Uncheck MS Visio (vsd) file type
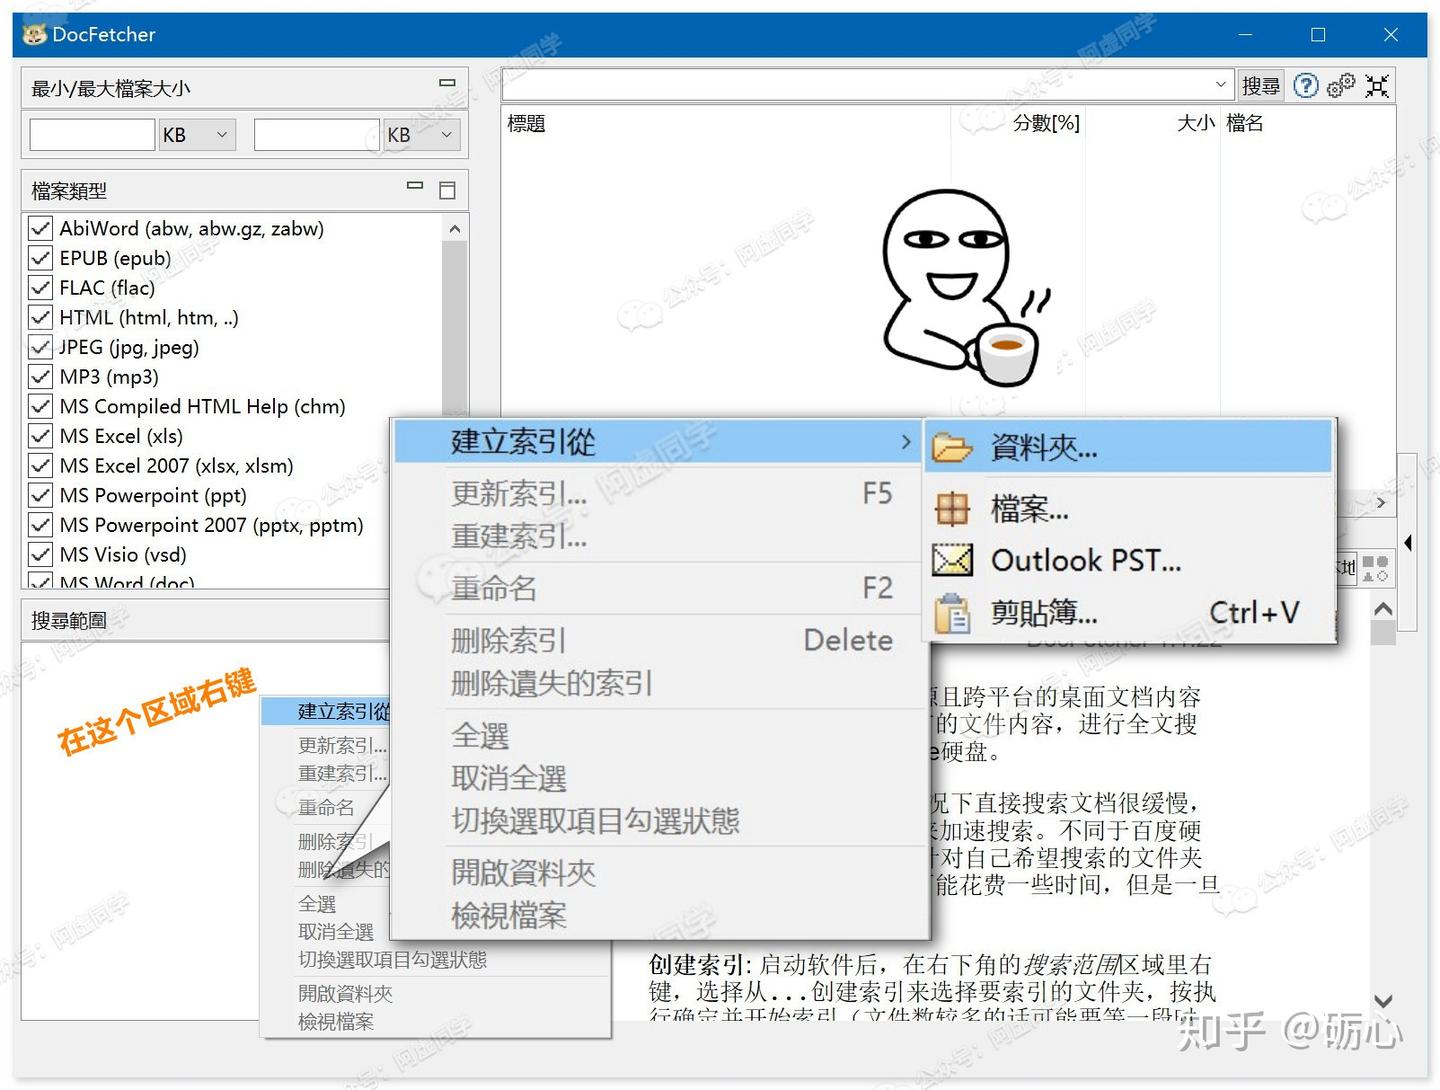This screenshot has height=1090, width=1440. click(40, 555)
